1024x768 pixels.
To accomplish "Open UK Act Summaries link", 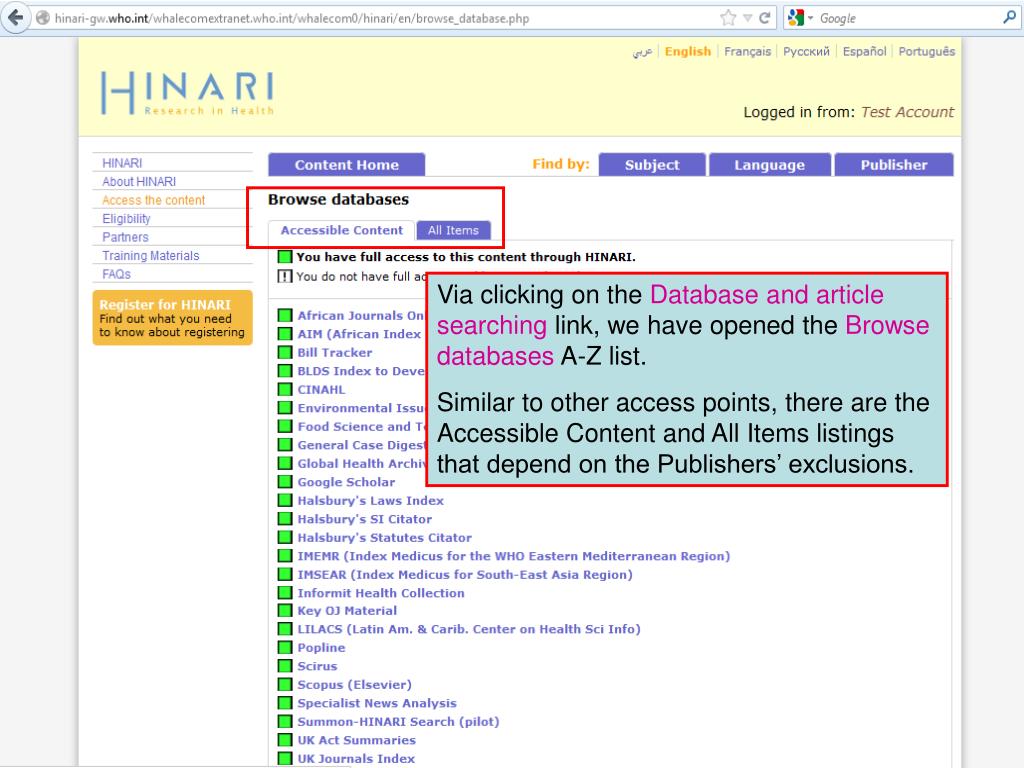I will coord(357,740).
